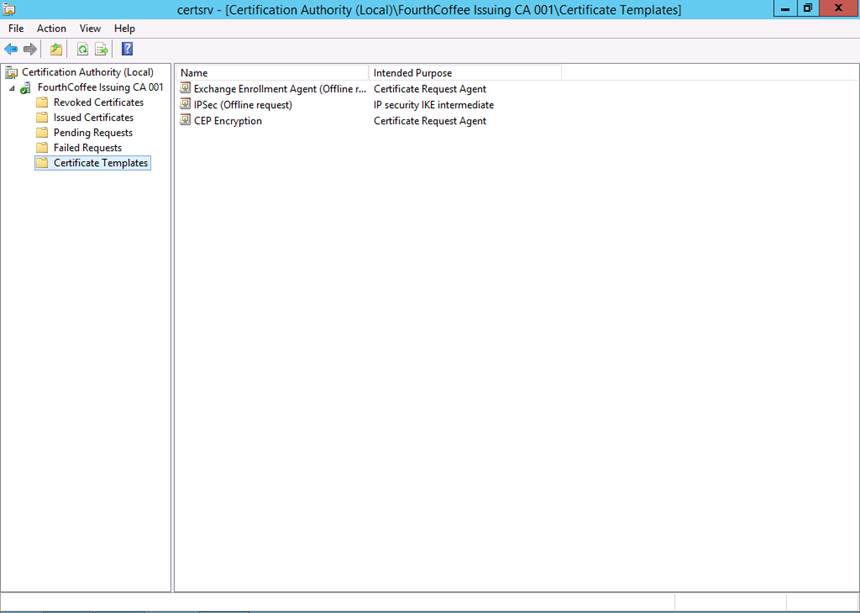Sort list by Intended Purpose column header

tap(464, 73)
